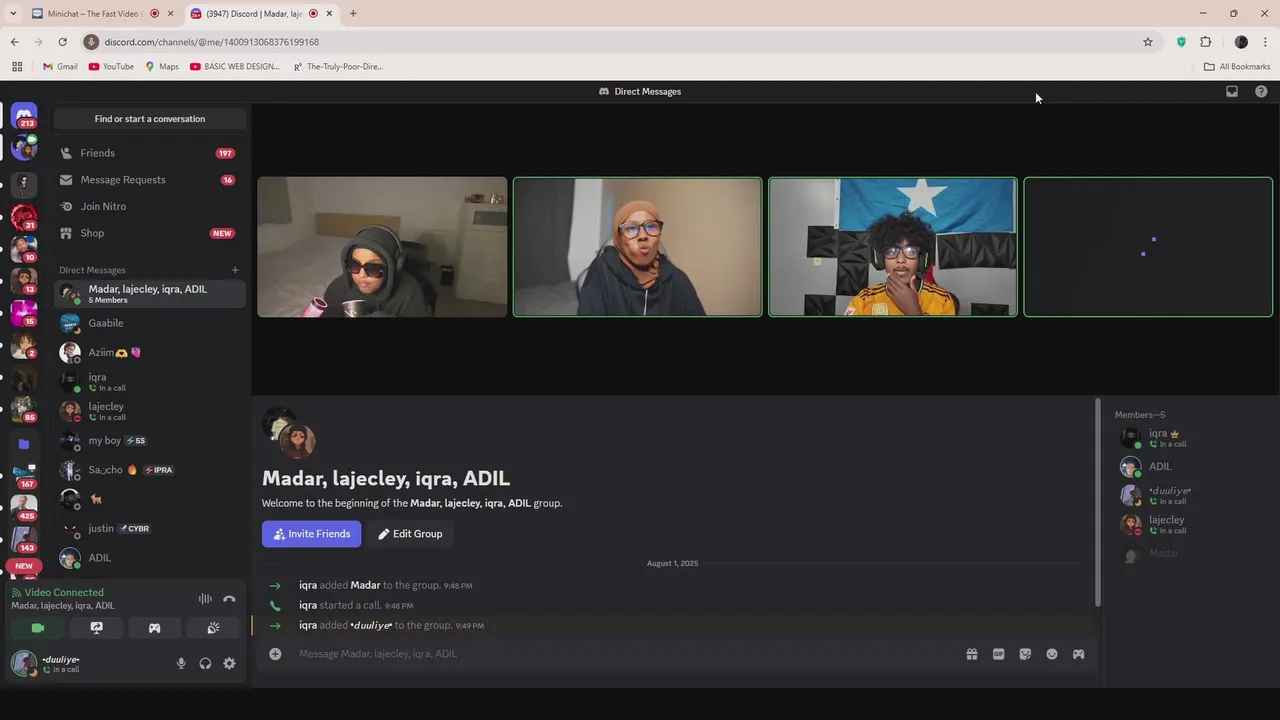Click Madar in the members list
Image resolution: width=1280 pixels, height=720 pixels.
(x=1188, y=554)
